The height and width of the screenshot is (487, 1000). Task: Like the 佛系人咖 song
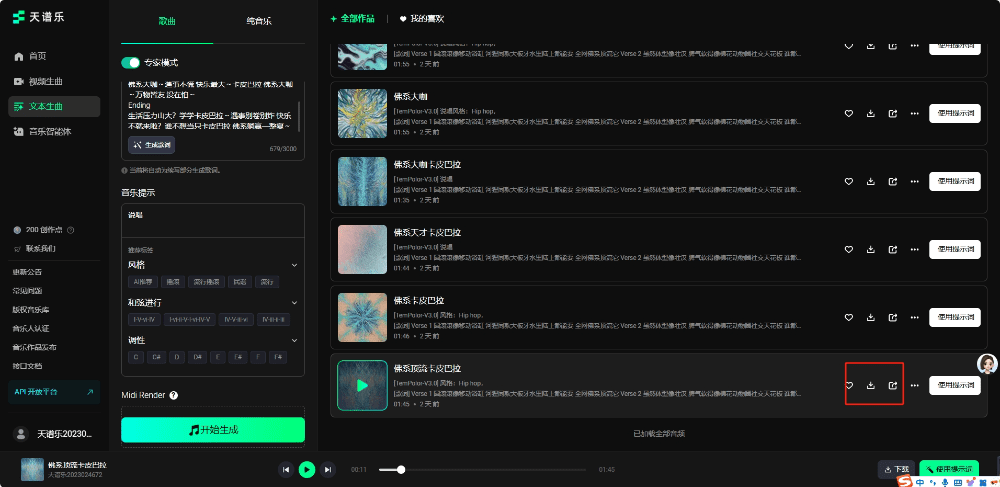pos(849,113)
